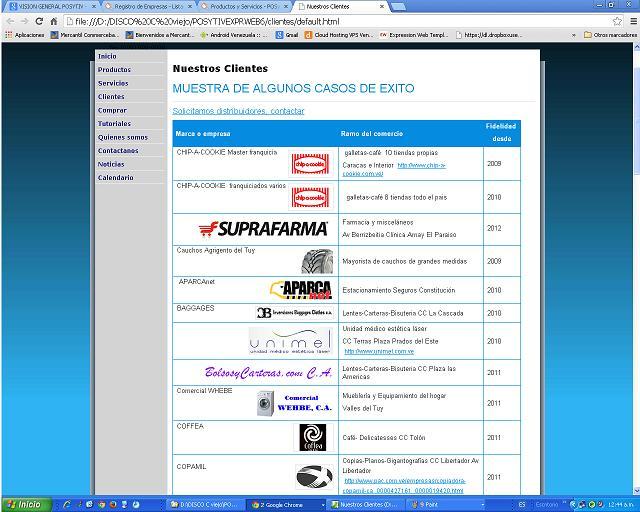Close the Nuestros Clientes tab
Viewport: 640px width, 512px height.
point(381,7)
